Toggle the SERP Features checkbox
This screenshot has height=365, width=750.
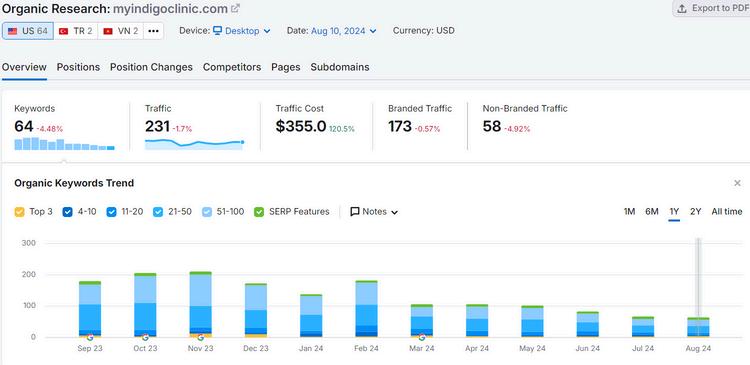click(x=259, y=211)
